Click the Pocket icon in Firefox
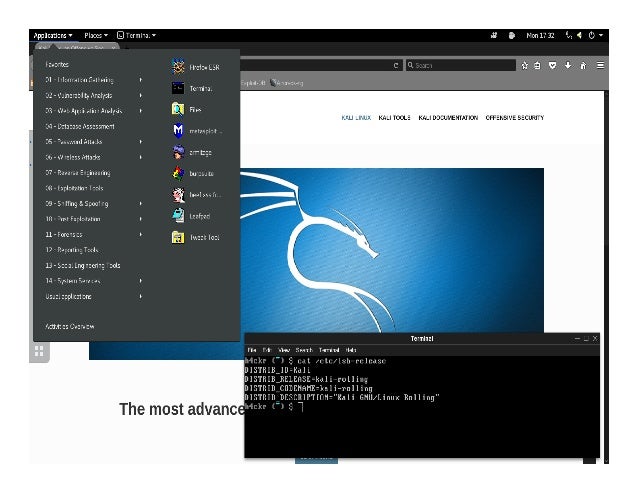Image resolution: width=638 pixels, height=493 pixels. (553, 65)
